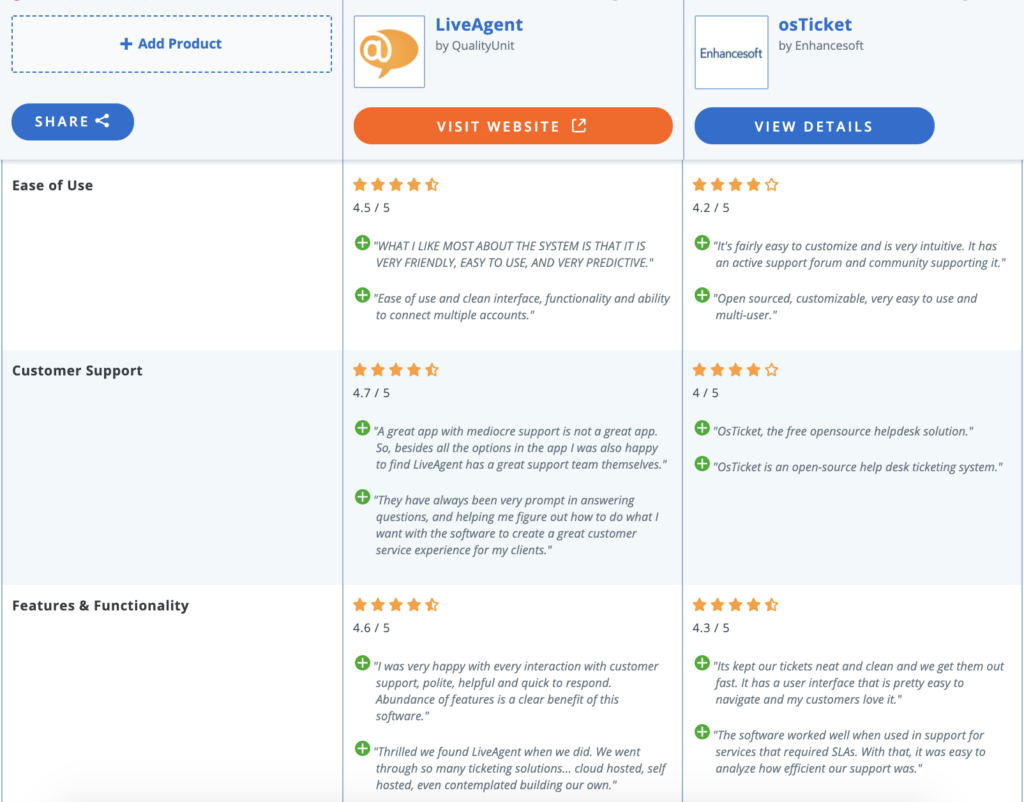Click the Add Product button

coord(170,43)
